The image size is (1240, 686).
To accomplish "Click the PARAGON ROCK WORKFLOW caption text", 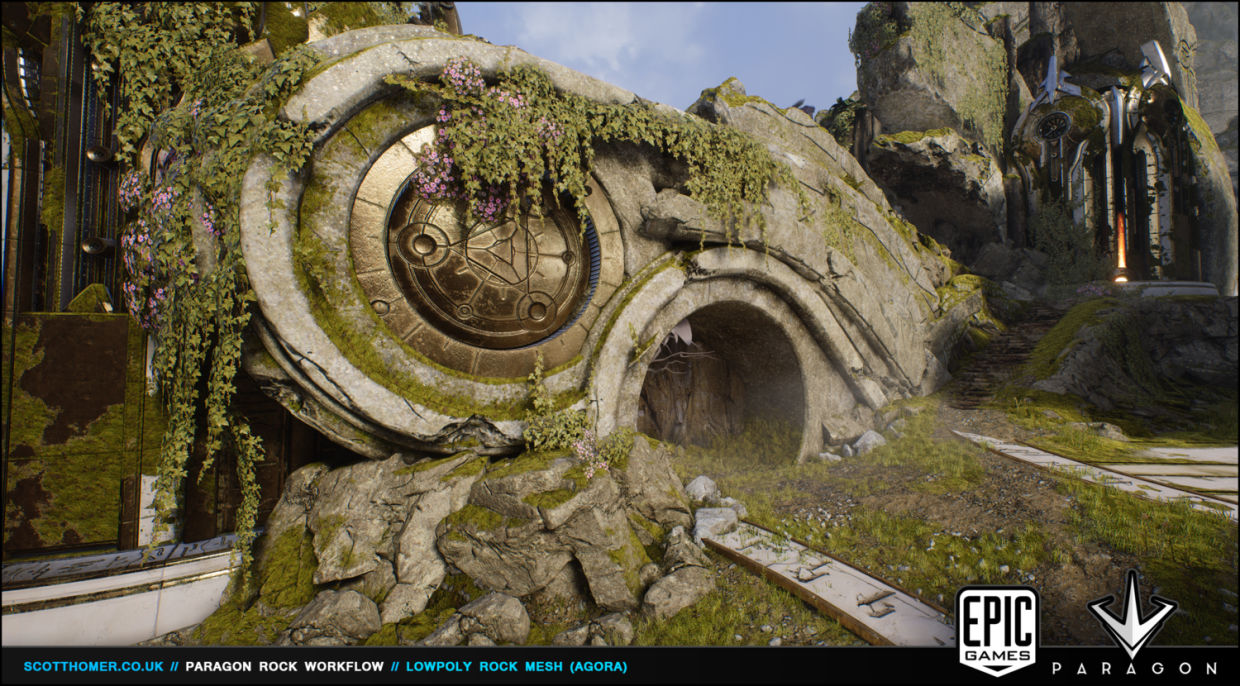I will [x=285, y=666].
